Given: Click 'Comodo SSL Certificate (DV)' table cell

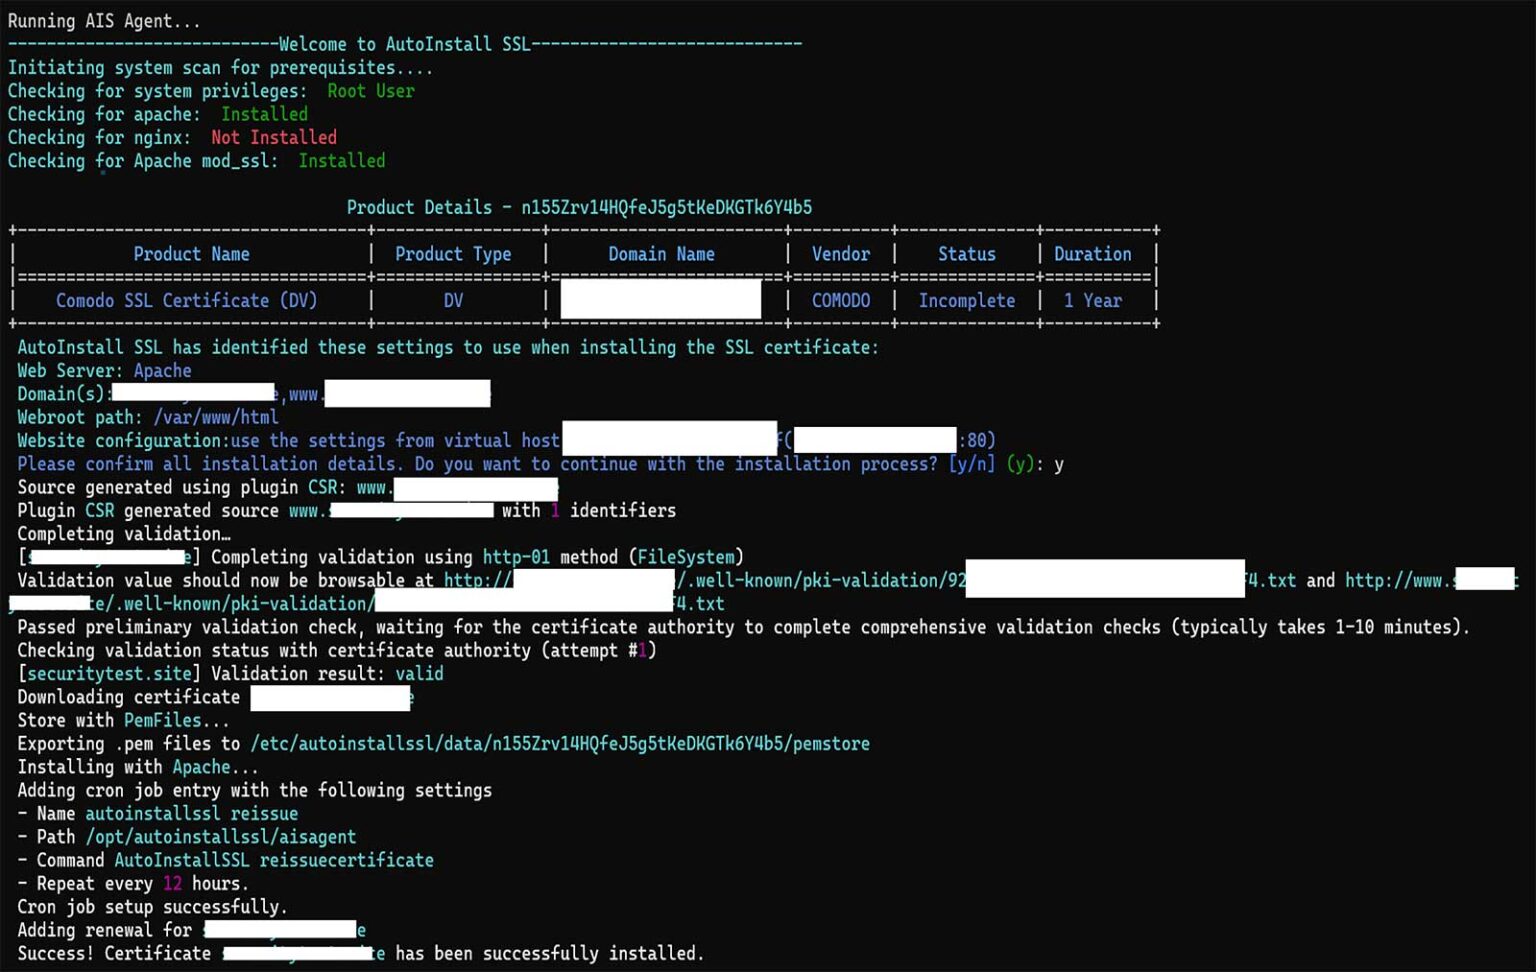Looking at the screenshot, I should tap(186, 300).
